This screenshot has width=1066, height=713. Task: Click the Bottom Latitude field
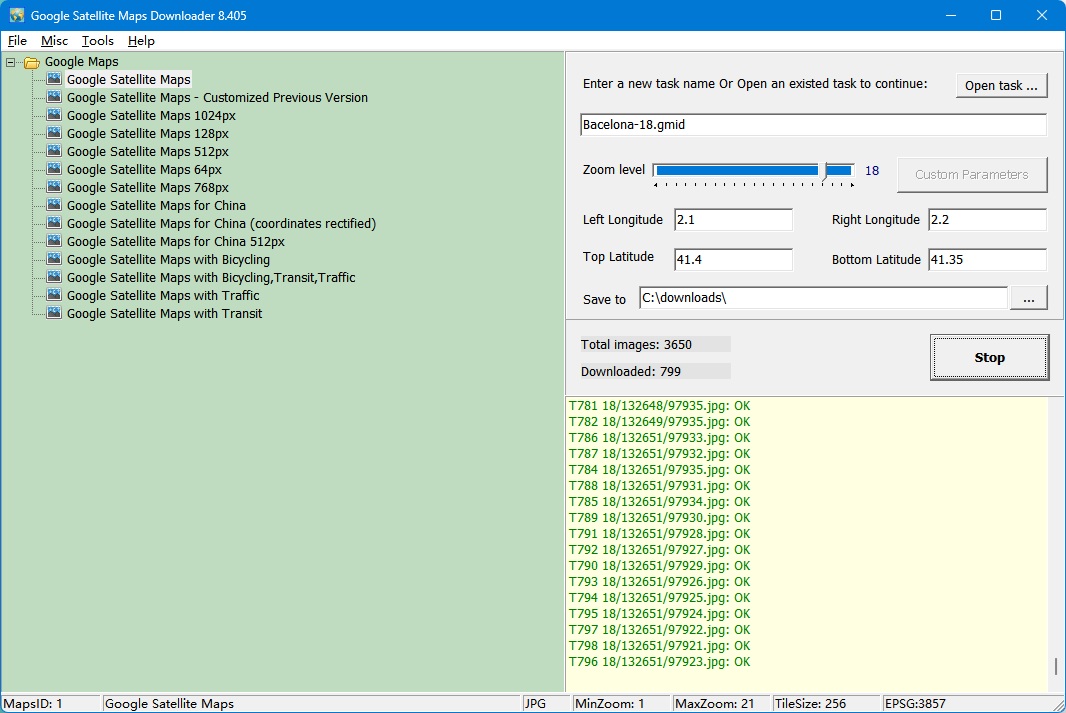(x=987, y=260)
